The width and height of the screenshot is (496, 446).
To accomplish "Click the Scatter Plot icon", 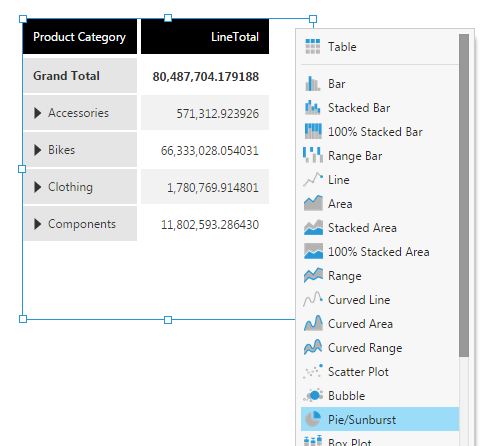I will click(313, 371).
